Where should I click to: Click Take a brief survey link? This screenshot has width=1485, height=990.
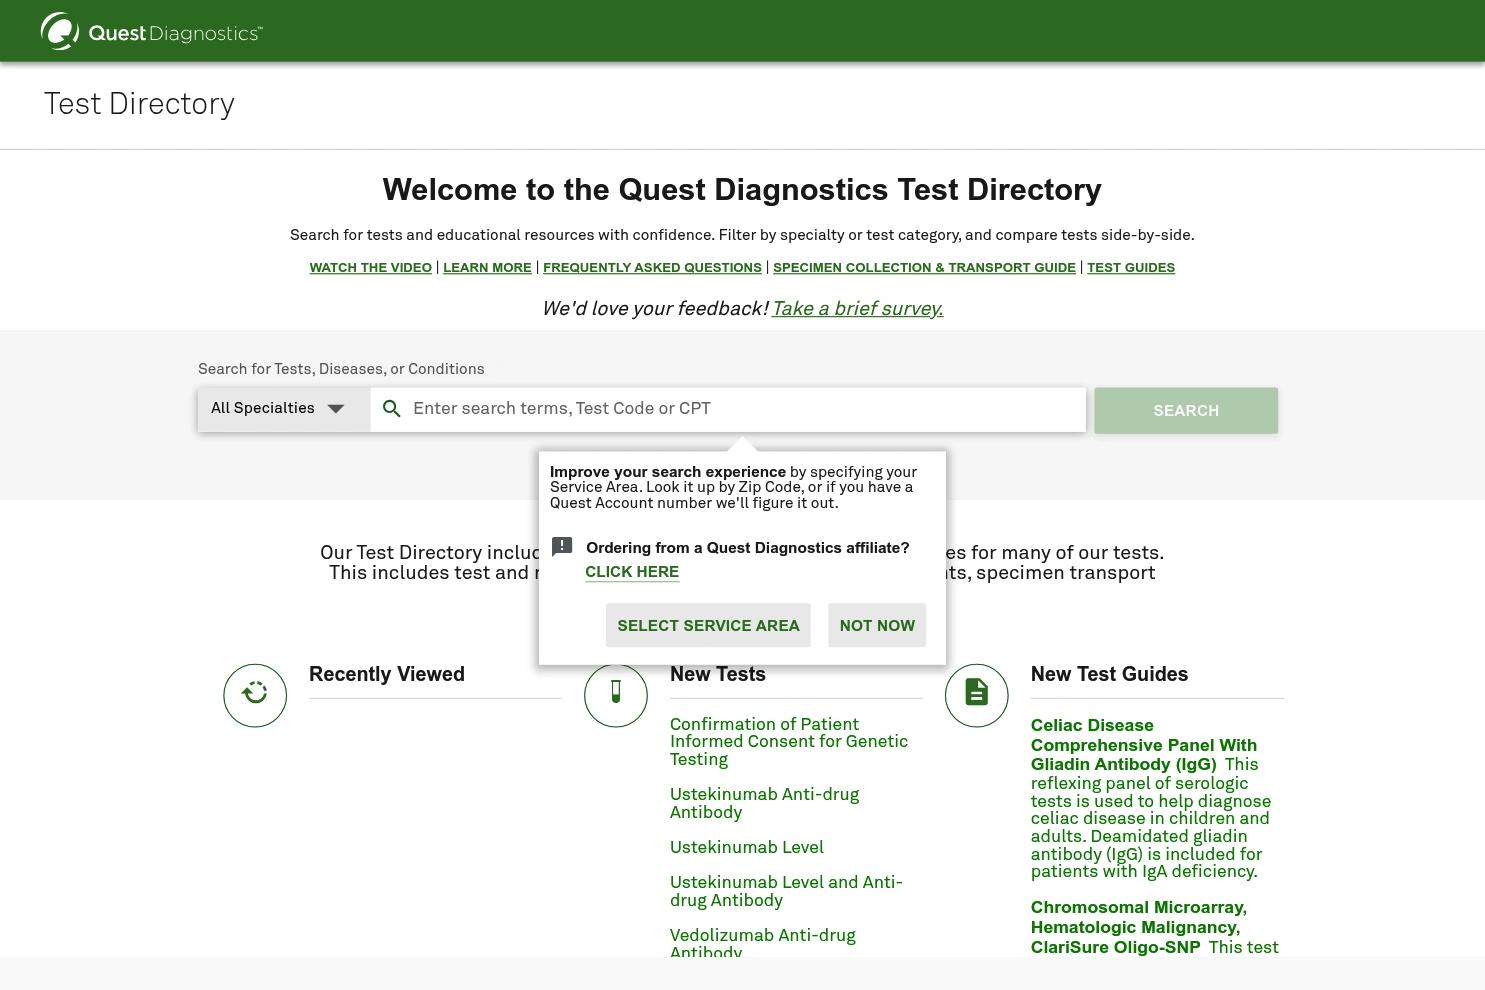857,309
